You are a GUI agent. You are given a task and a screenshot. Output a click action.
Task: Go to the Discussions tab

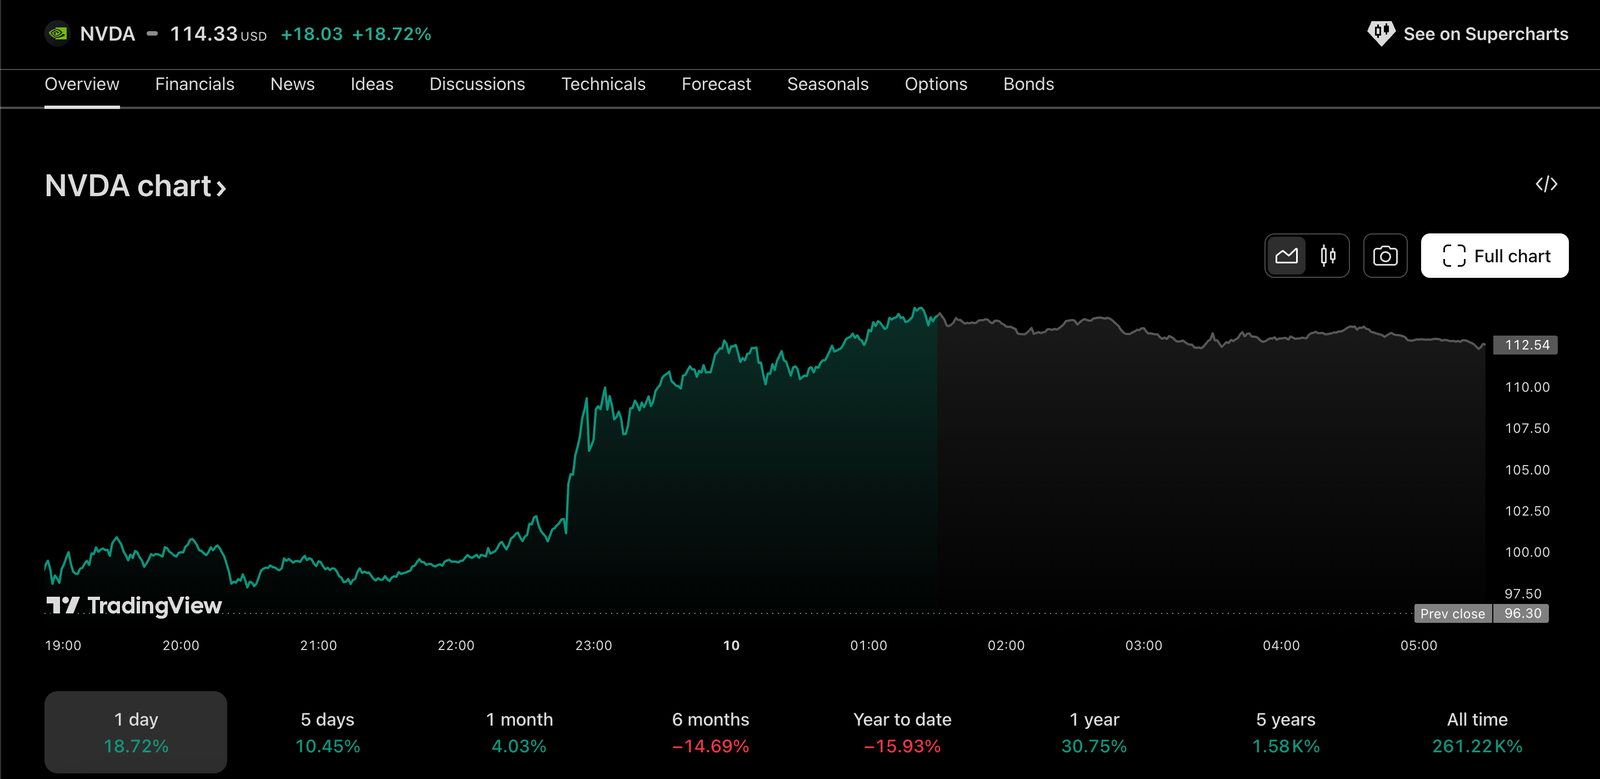tap(477, 84)
